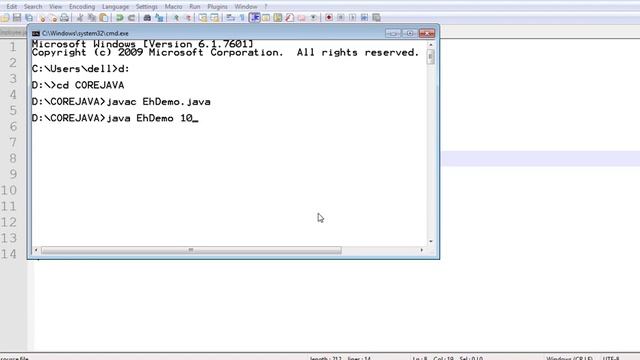Click the 'javac EhDemo.java' command line
640x360 pixels.
pyautogui.click(x=121, y=102)
